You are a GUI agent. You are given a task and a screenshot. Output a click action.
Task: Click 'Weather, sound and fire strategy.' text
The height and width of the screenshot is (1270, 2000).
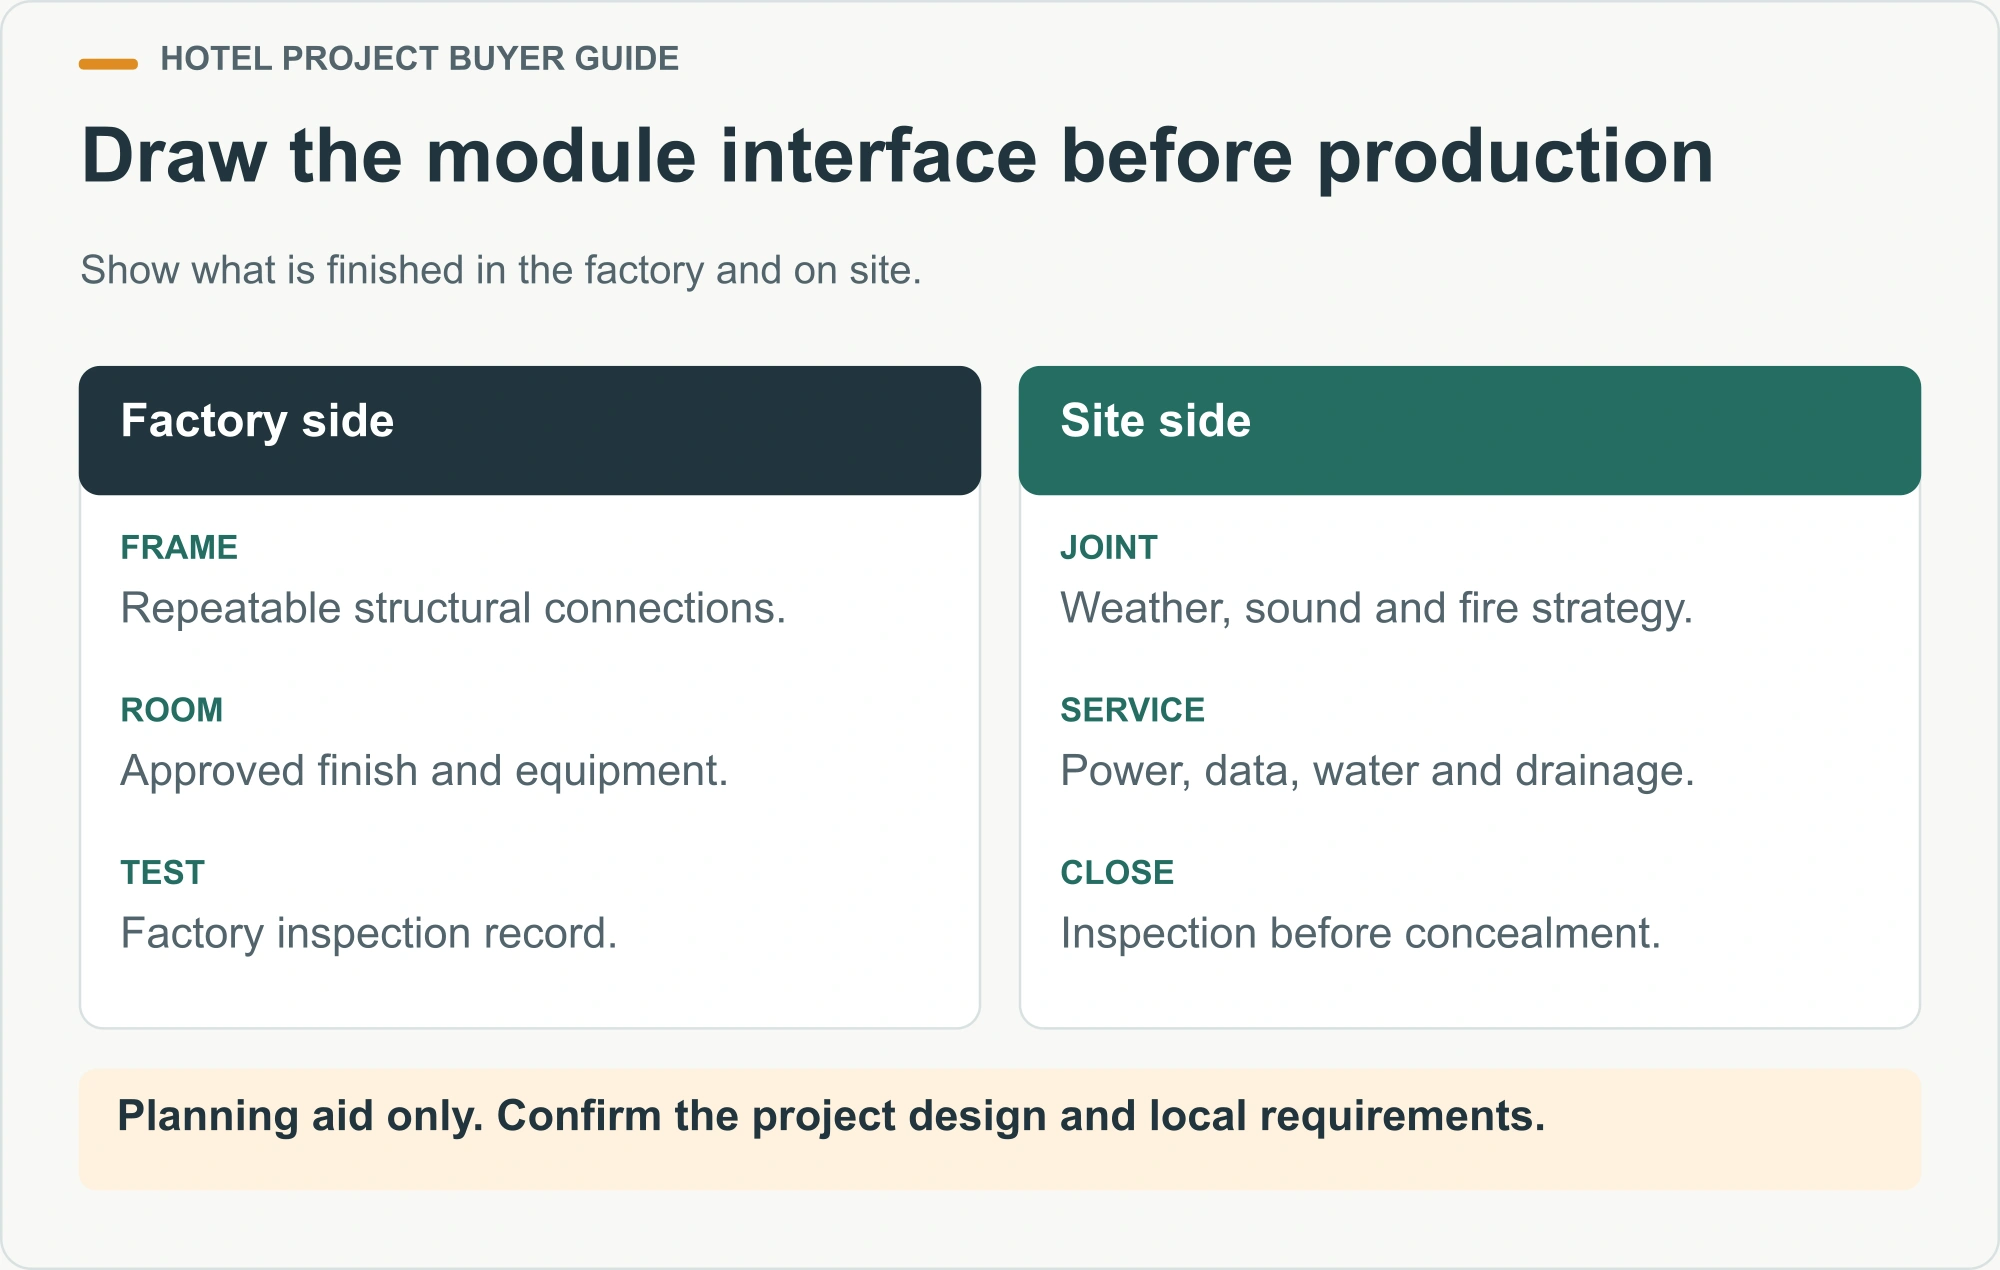pyautogui.click(x=1377, y=608)
